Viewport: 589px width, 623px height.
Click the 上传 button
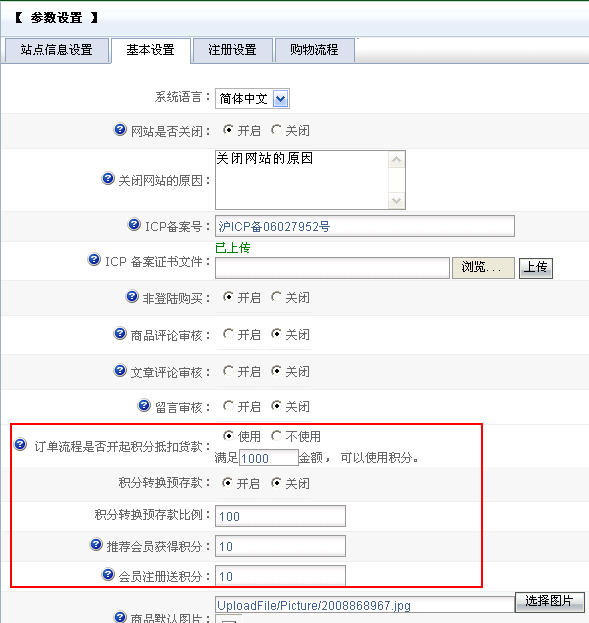pos(535,268)
